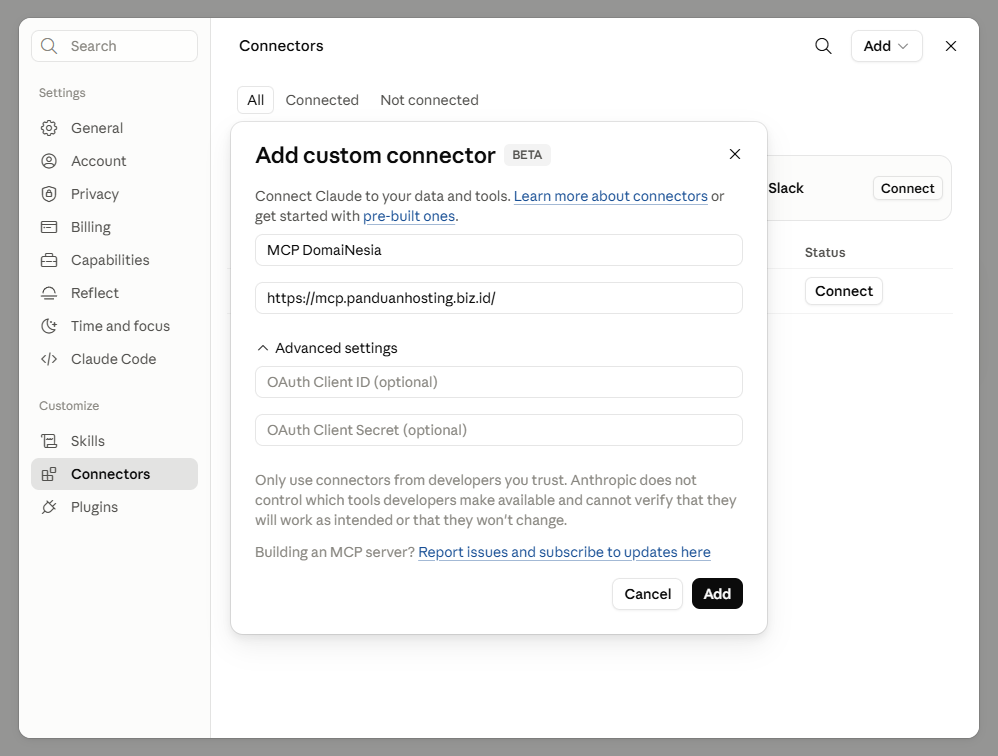Open the pre-built ones link
Screen dimensions: 998x756
point(409,216)
